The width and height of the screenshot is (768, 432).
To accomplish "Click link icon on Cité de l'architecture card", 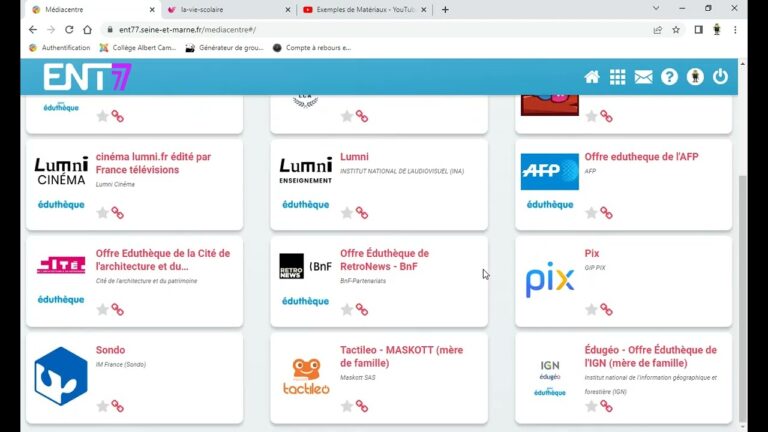I will pyautogui.click(x=118, y=310).
